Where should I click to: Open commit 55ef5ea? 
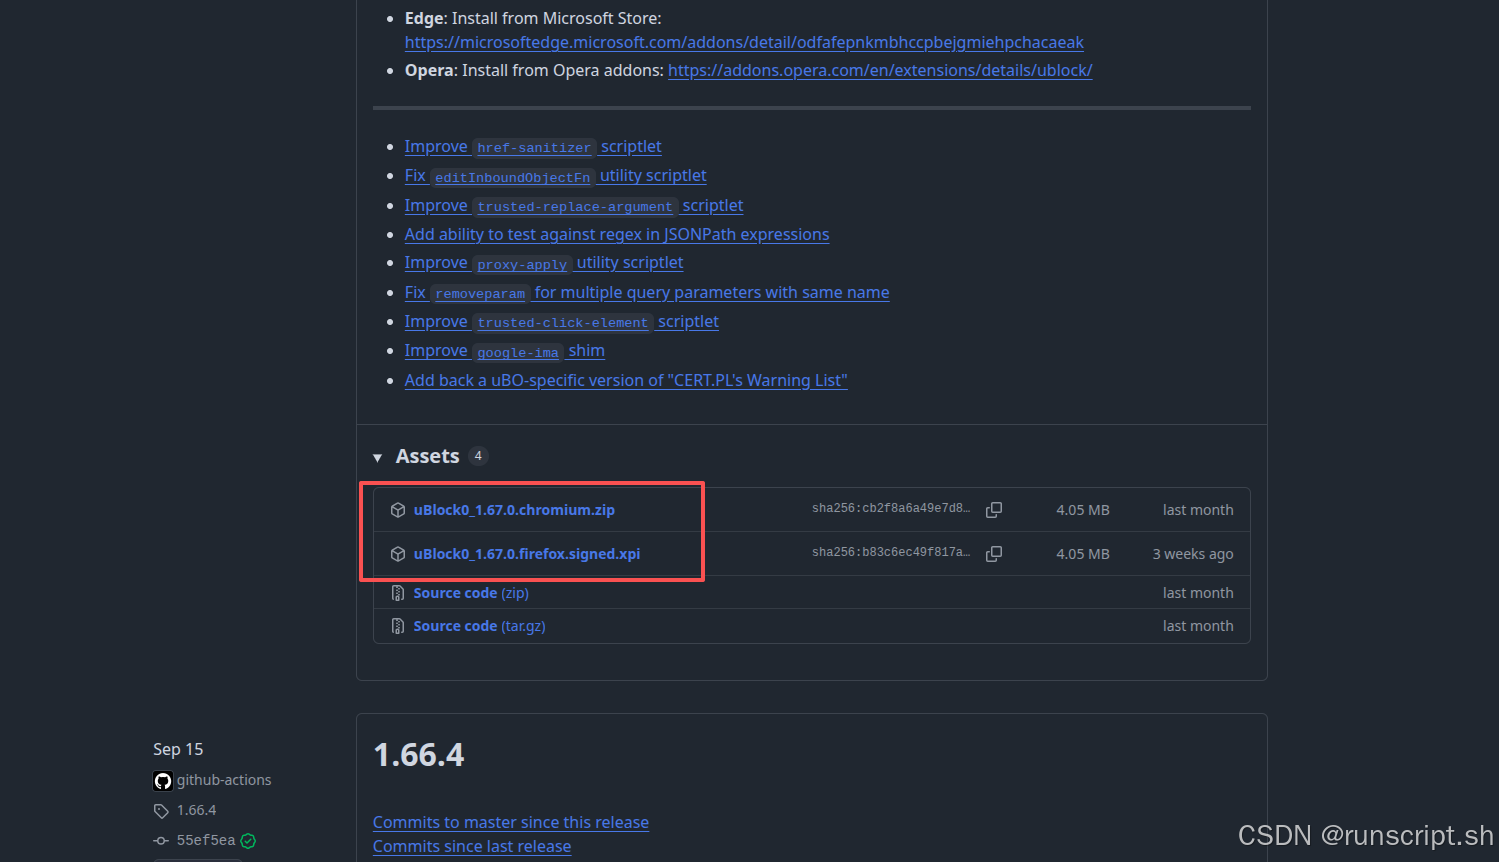[x=206, y=840]
